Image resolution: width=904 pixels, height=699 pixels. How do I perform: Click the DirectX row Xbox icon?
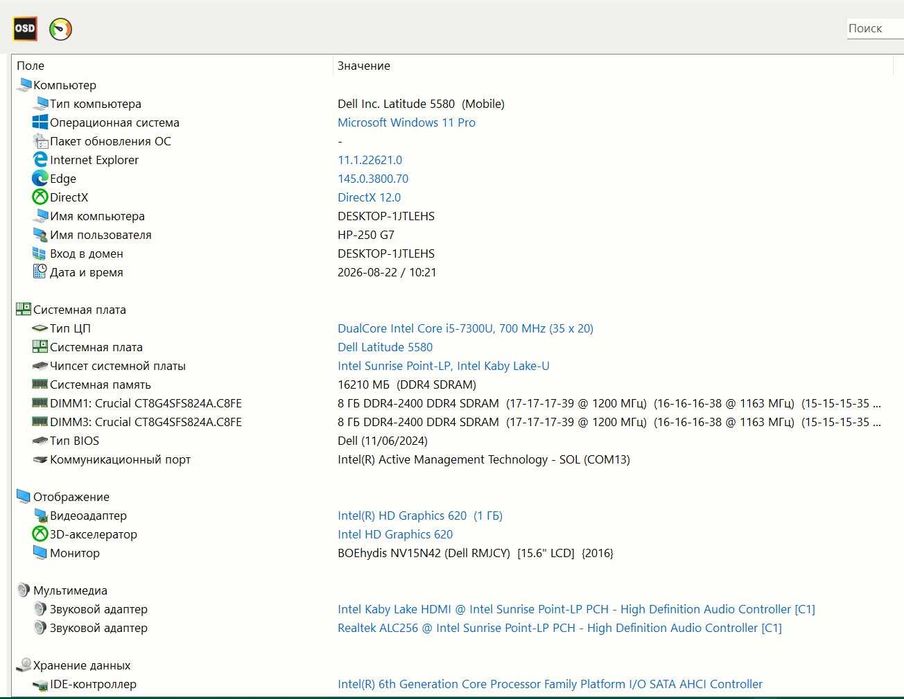[40, 197]
